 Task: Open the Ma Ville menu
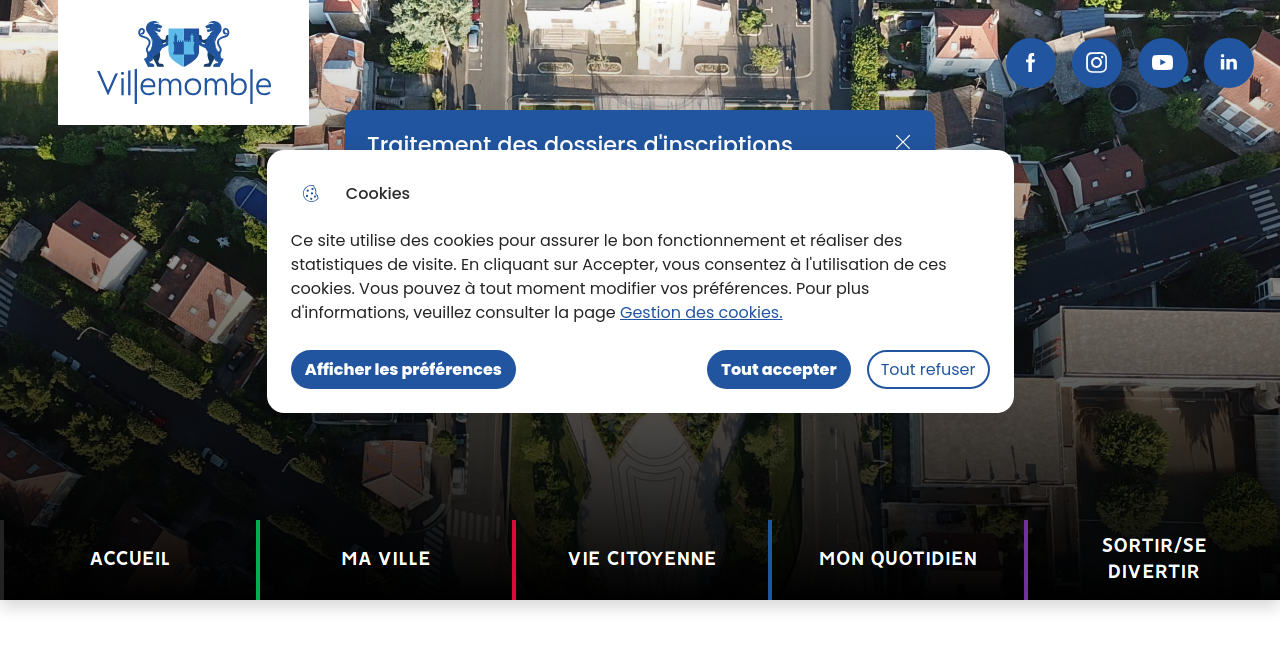pos(386,559)
